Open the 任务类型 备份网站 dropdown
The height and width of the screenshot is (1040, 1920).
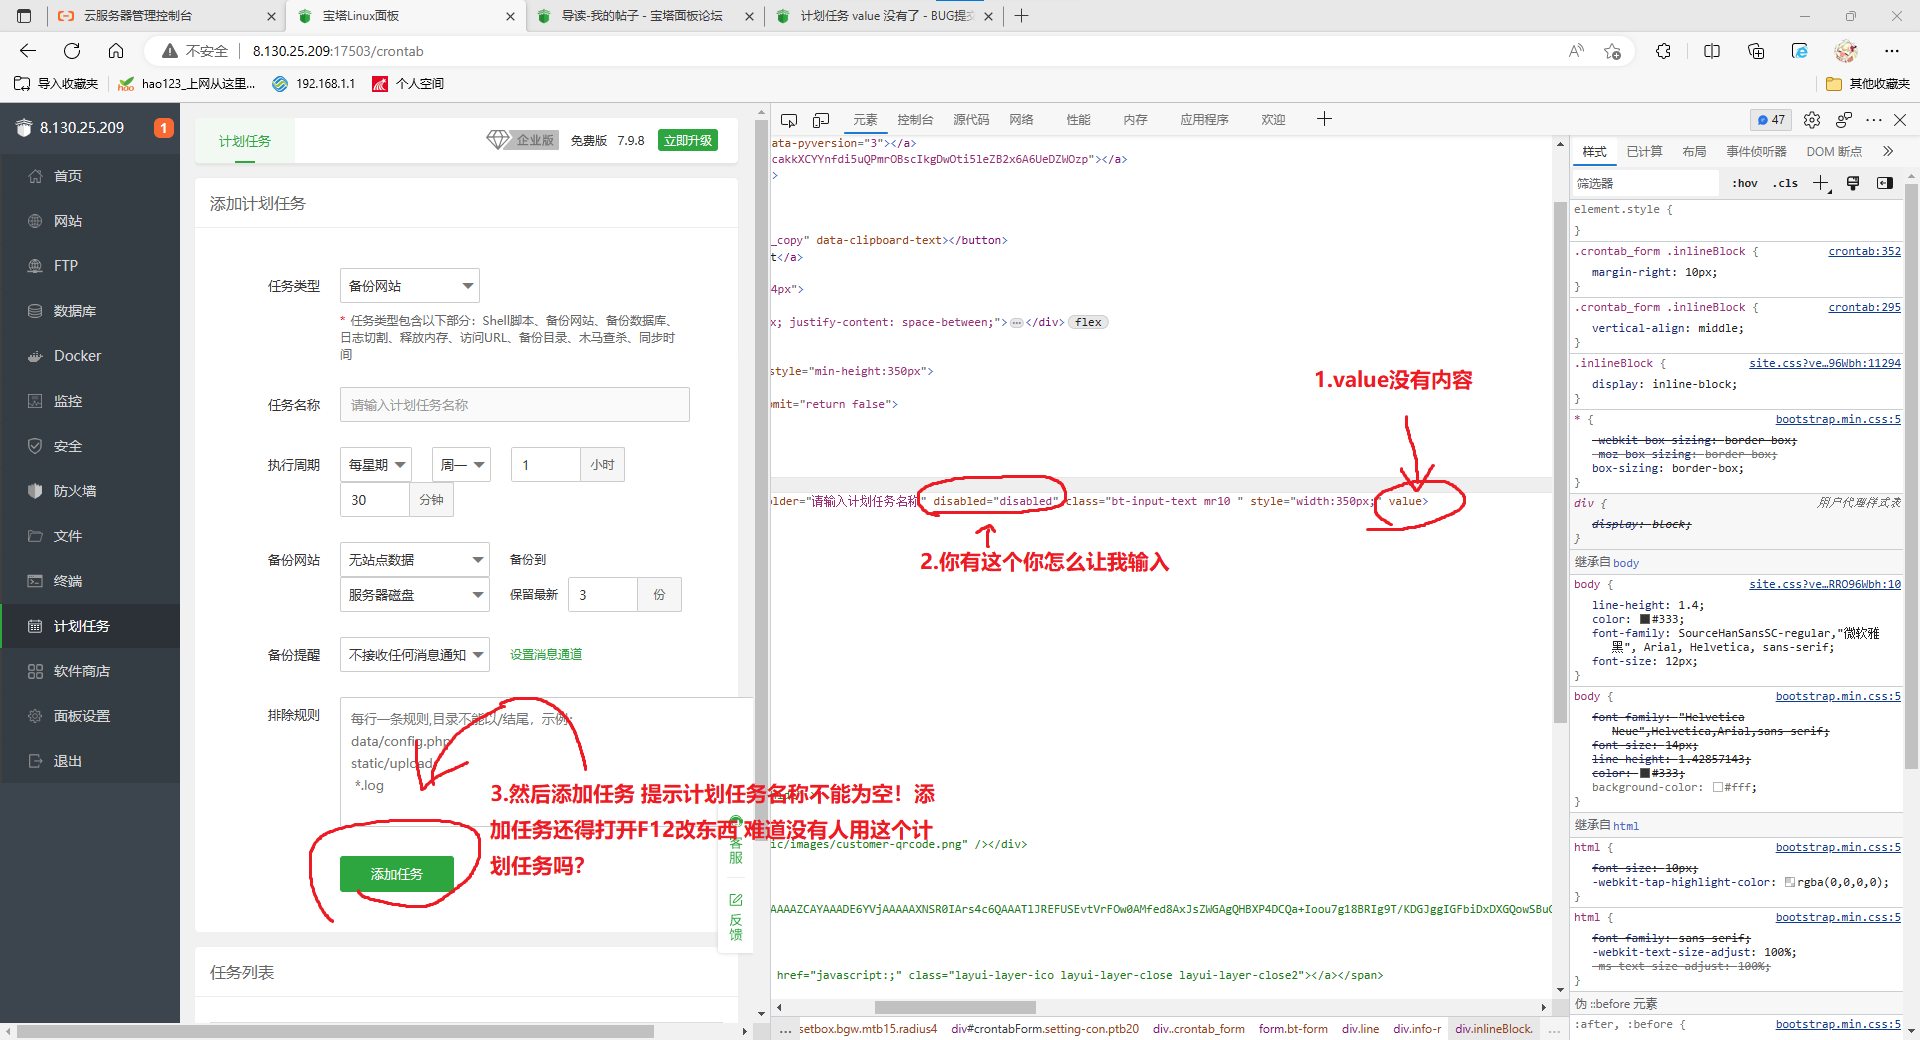pos(410,286)
